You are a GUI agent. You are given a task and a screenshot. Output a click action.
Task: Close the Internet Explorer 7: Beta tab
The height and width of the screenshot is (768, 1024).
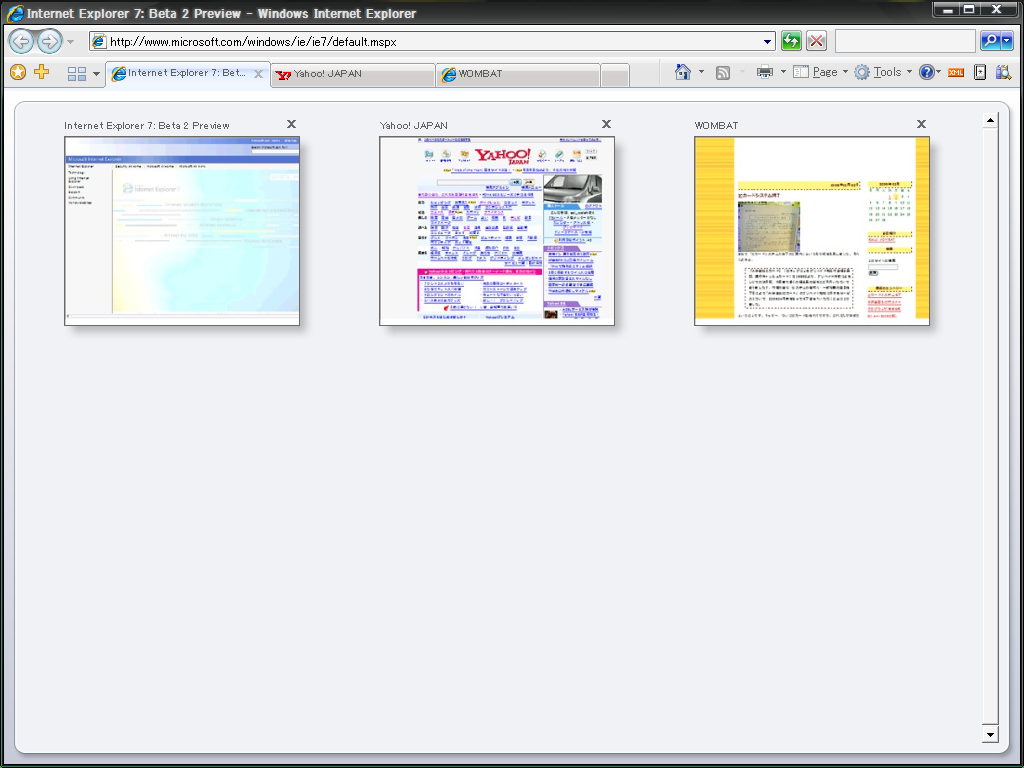(259, 74)
